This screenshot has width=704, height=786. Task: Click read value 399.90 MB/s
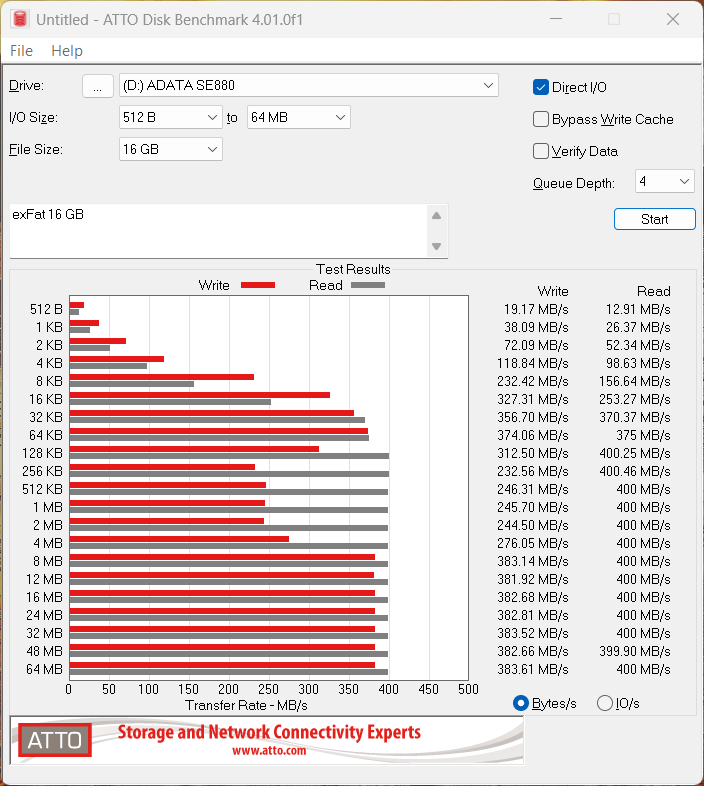pos(635,651)
